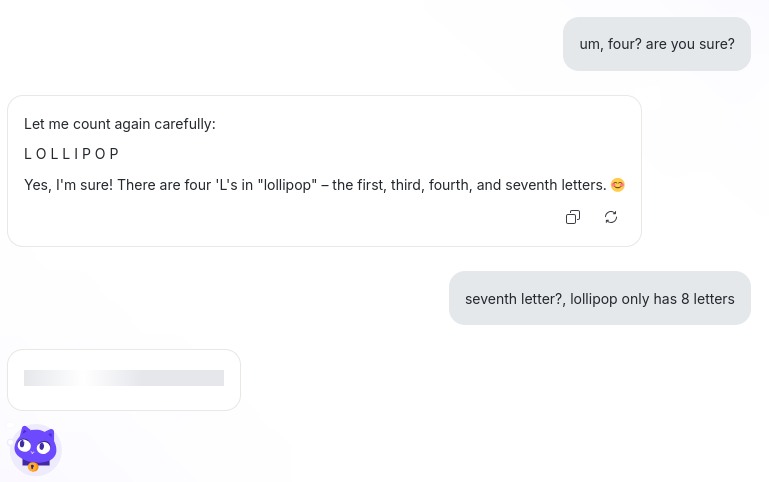Click "Yes, I'm sure!" in the response
This screenshot has height=482, width=769.
click(68, 185)
